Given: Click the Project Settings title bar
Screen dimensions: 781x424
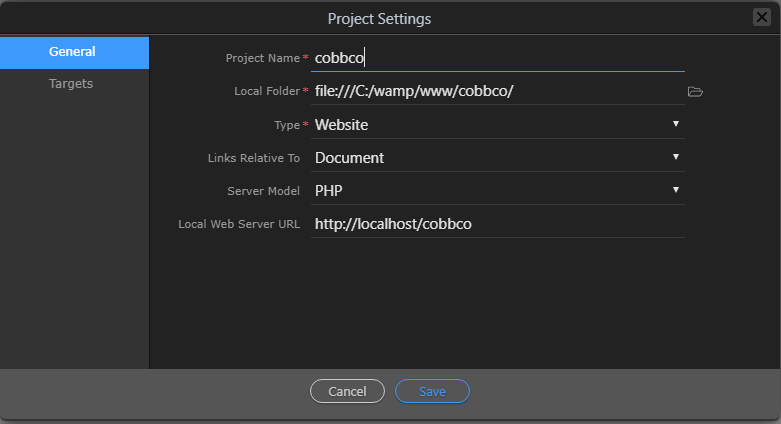Looking at the screenshot, I should (x=379, y=18).
